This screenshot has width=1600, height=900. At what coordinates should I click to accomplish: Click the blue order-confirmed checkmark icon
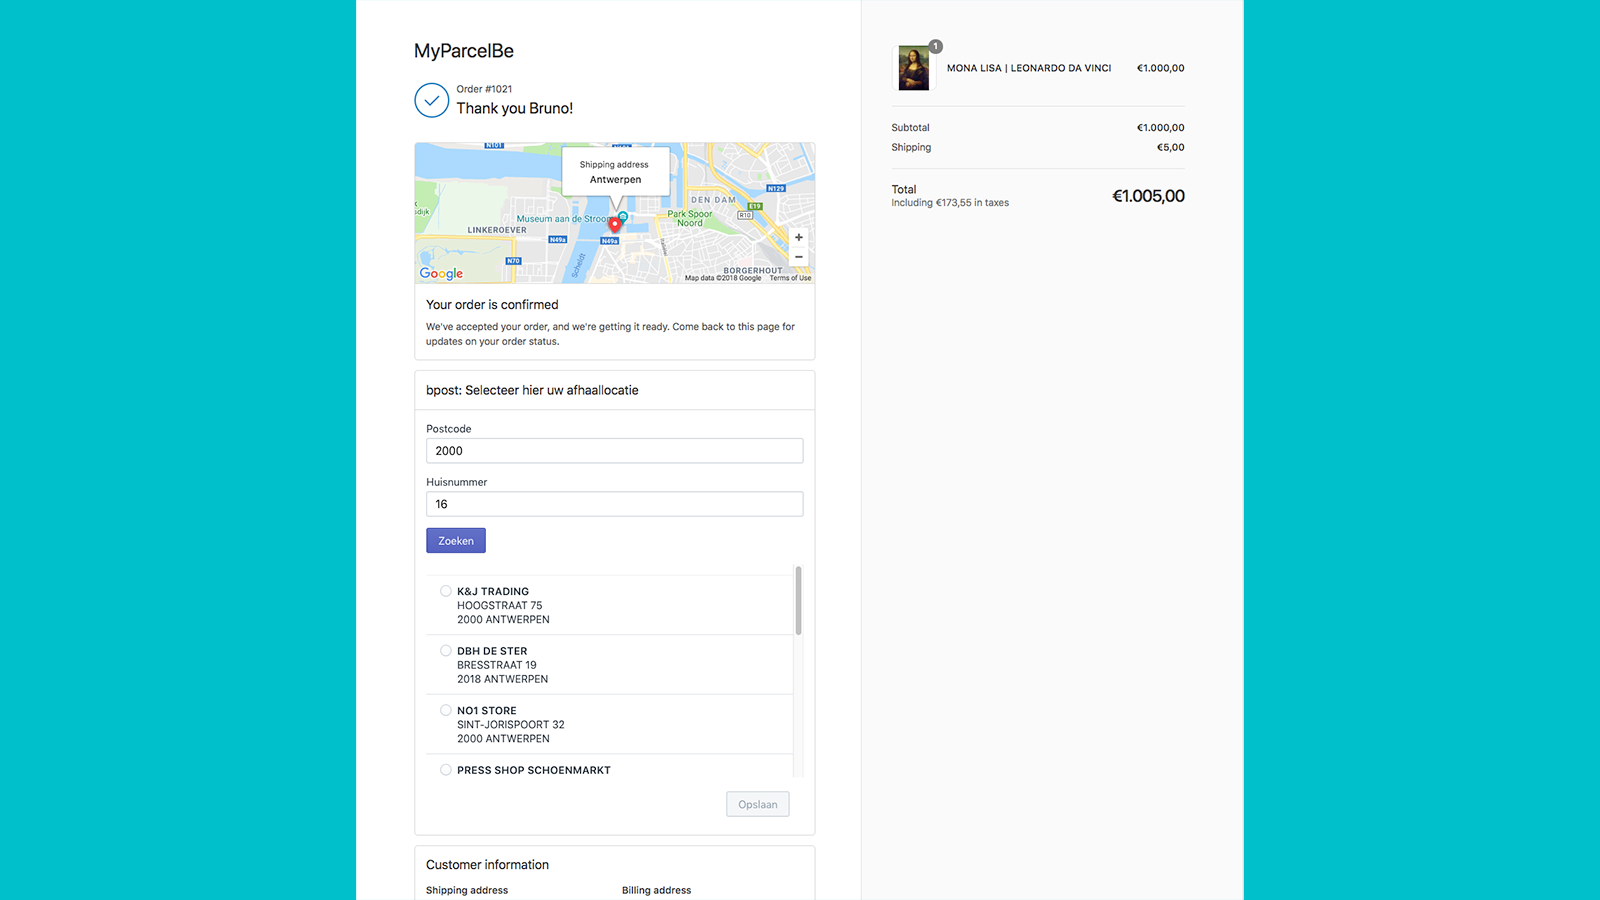click(x=431, y=100)
